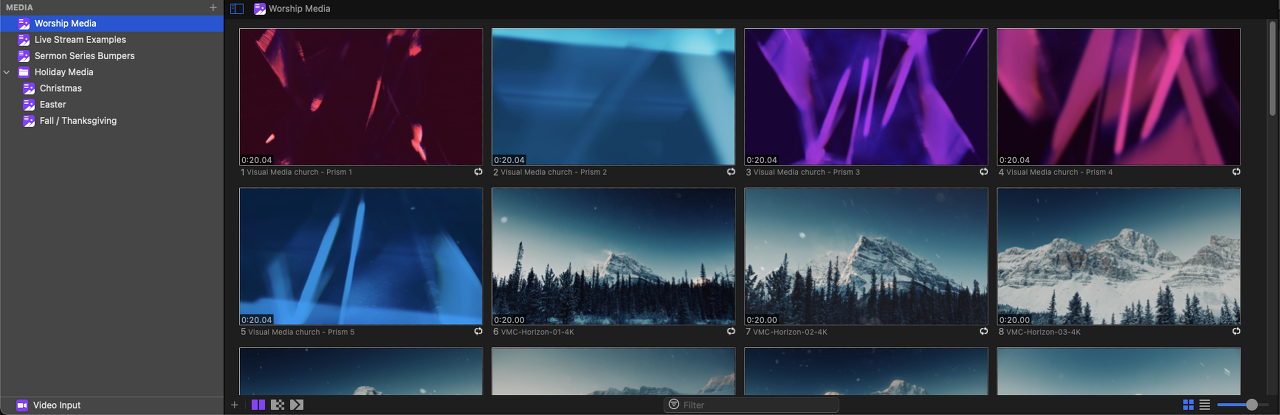
Task: Click the label 'VMC-Horizon-01-4K'
Action: click(x=537, y=332)
